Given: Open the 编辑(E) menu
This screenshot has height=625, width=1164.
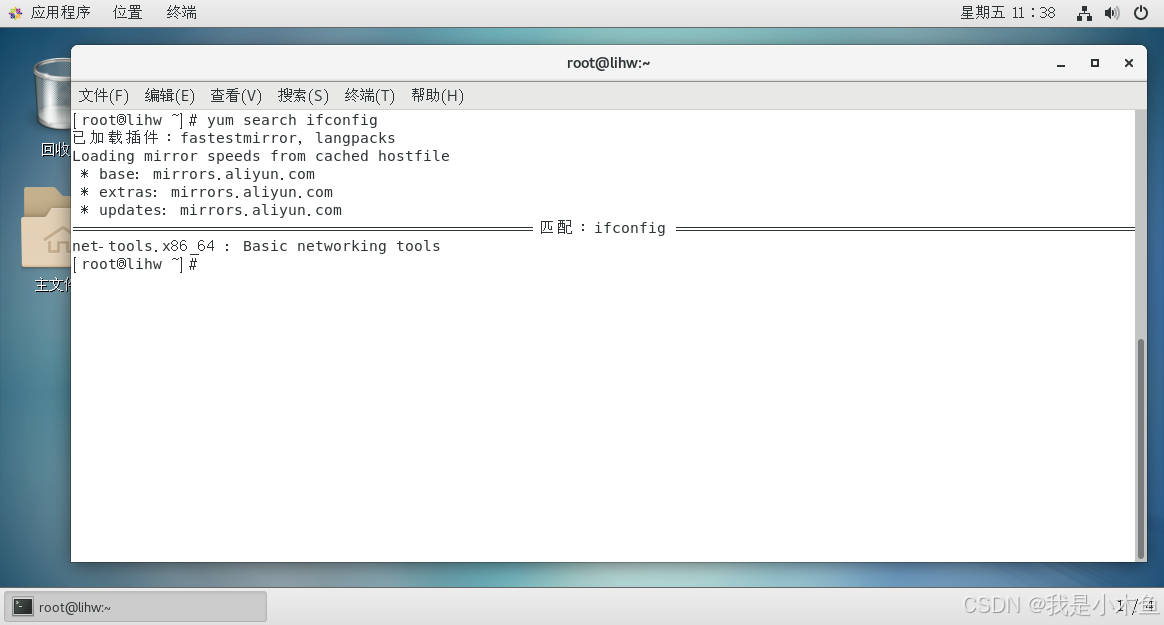Looking at the screenshot, I should (169, 96).
